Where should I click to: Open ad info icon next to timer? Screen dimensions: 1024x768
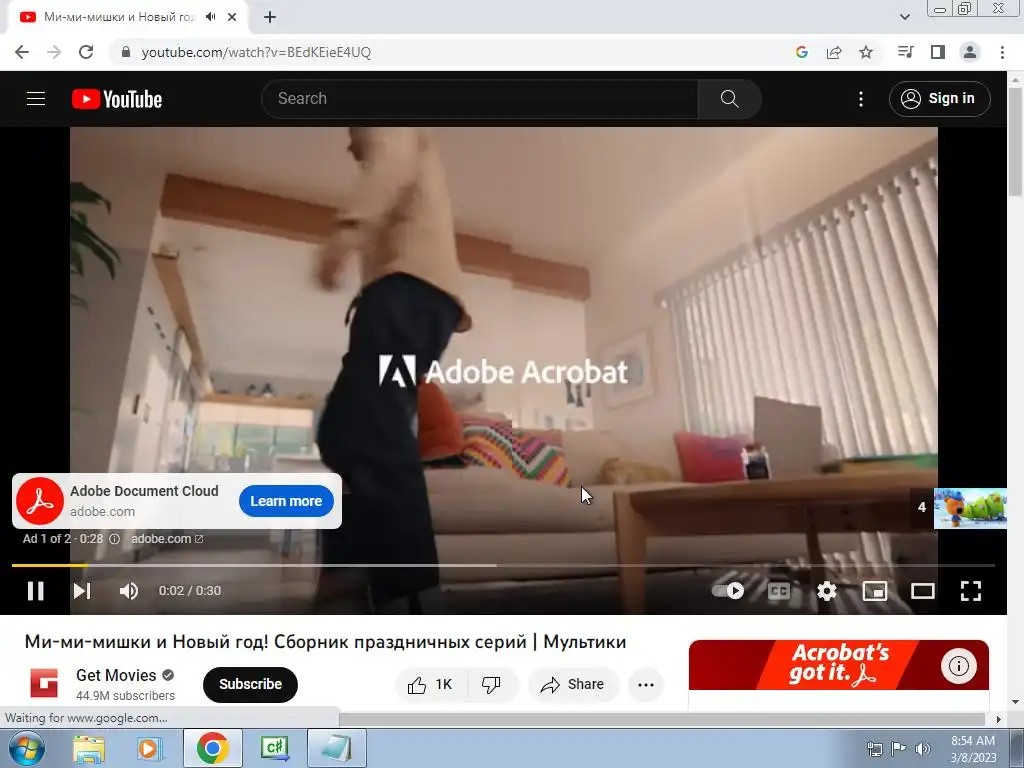click(114, 539)
